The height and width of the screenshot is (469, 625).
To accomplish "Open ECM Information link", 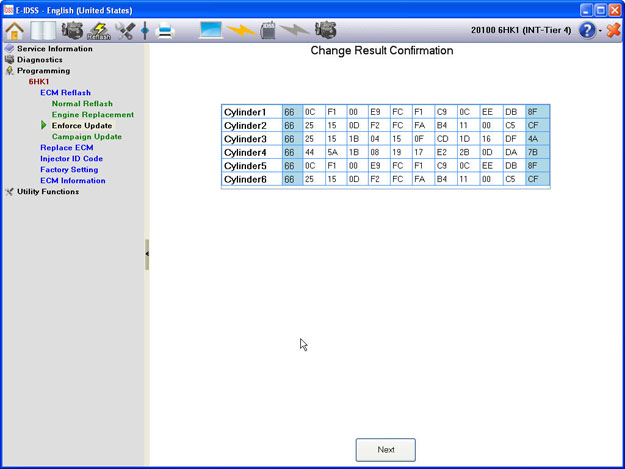I will point(72,181).
